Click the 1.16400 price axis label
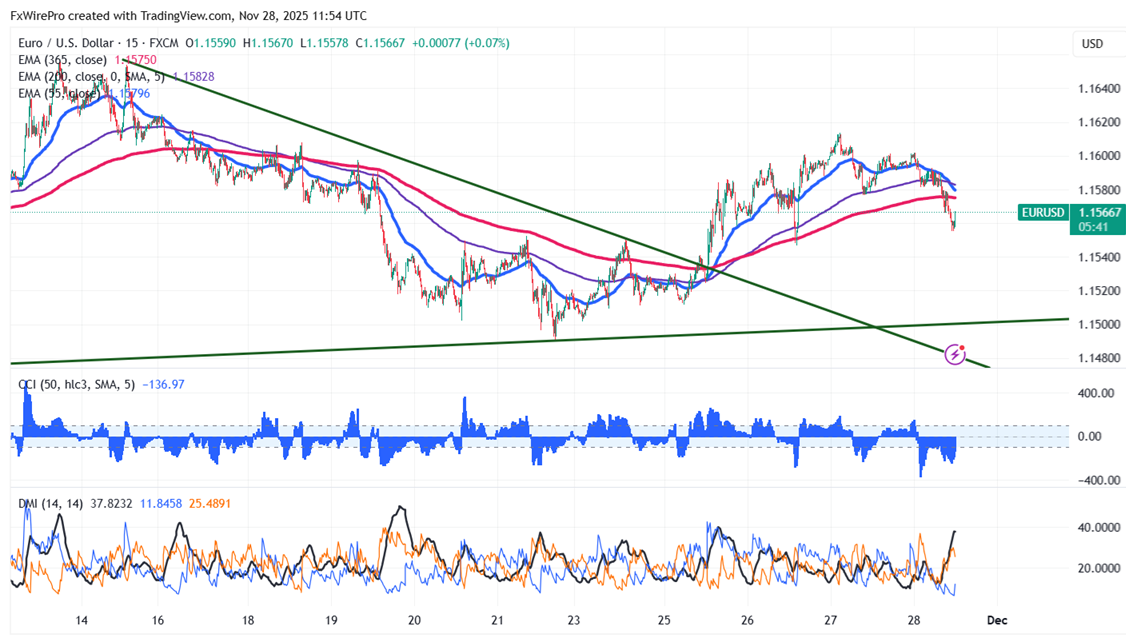The width and height of the screenshot is (1126, 640). click(1099, 89)
